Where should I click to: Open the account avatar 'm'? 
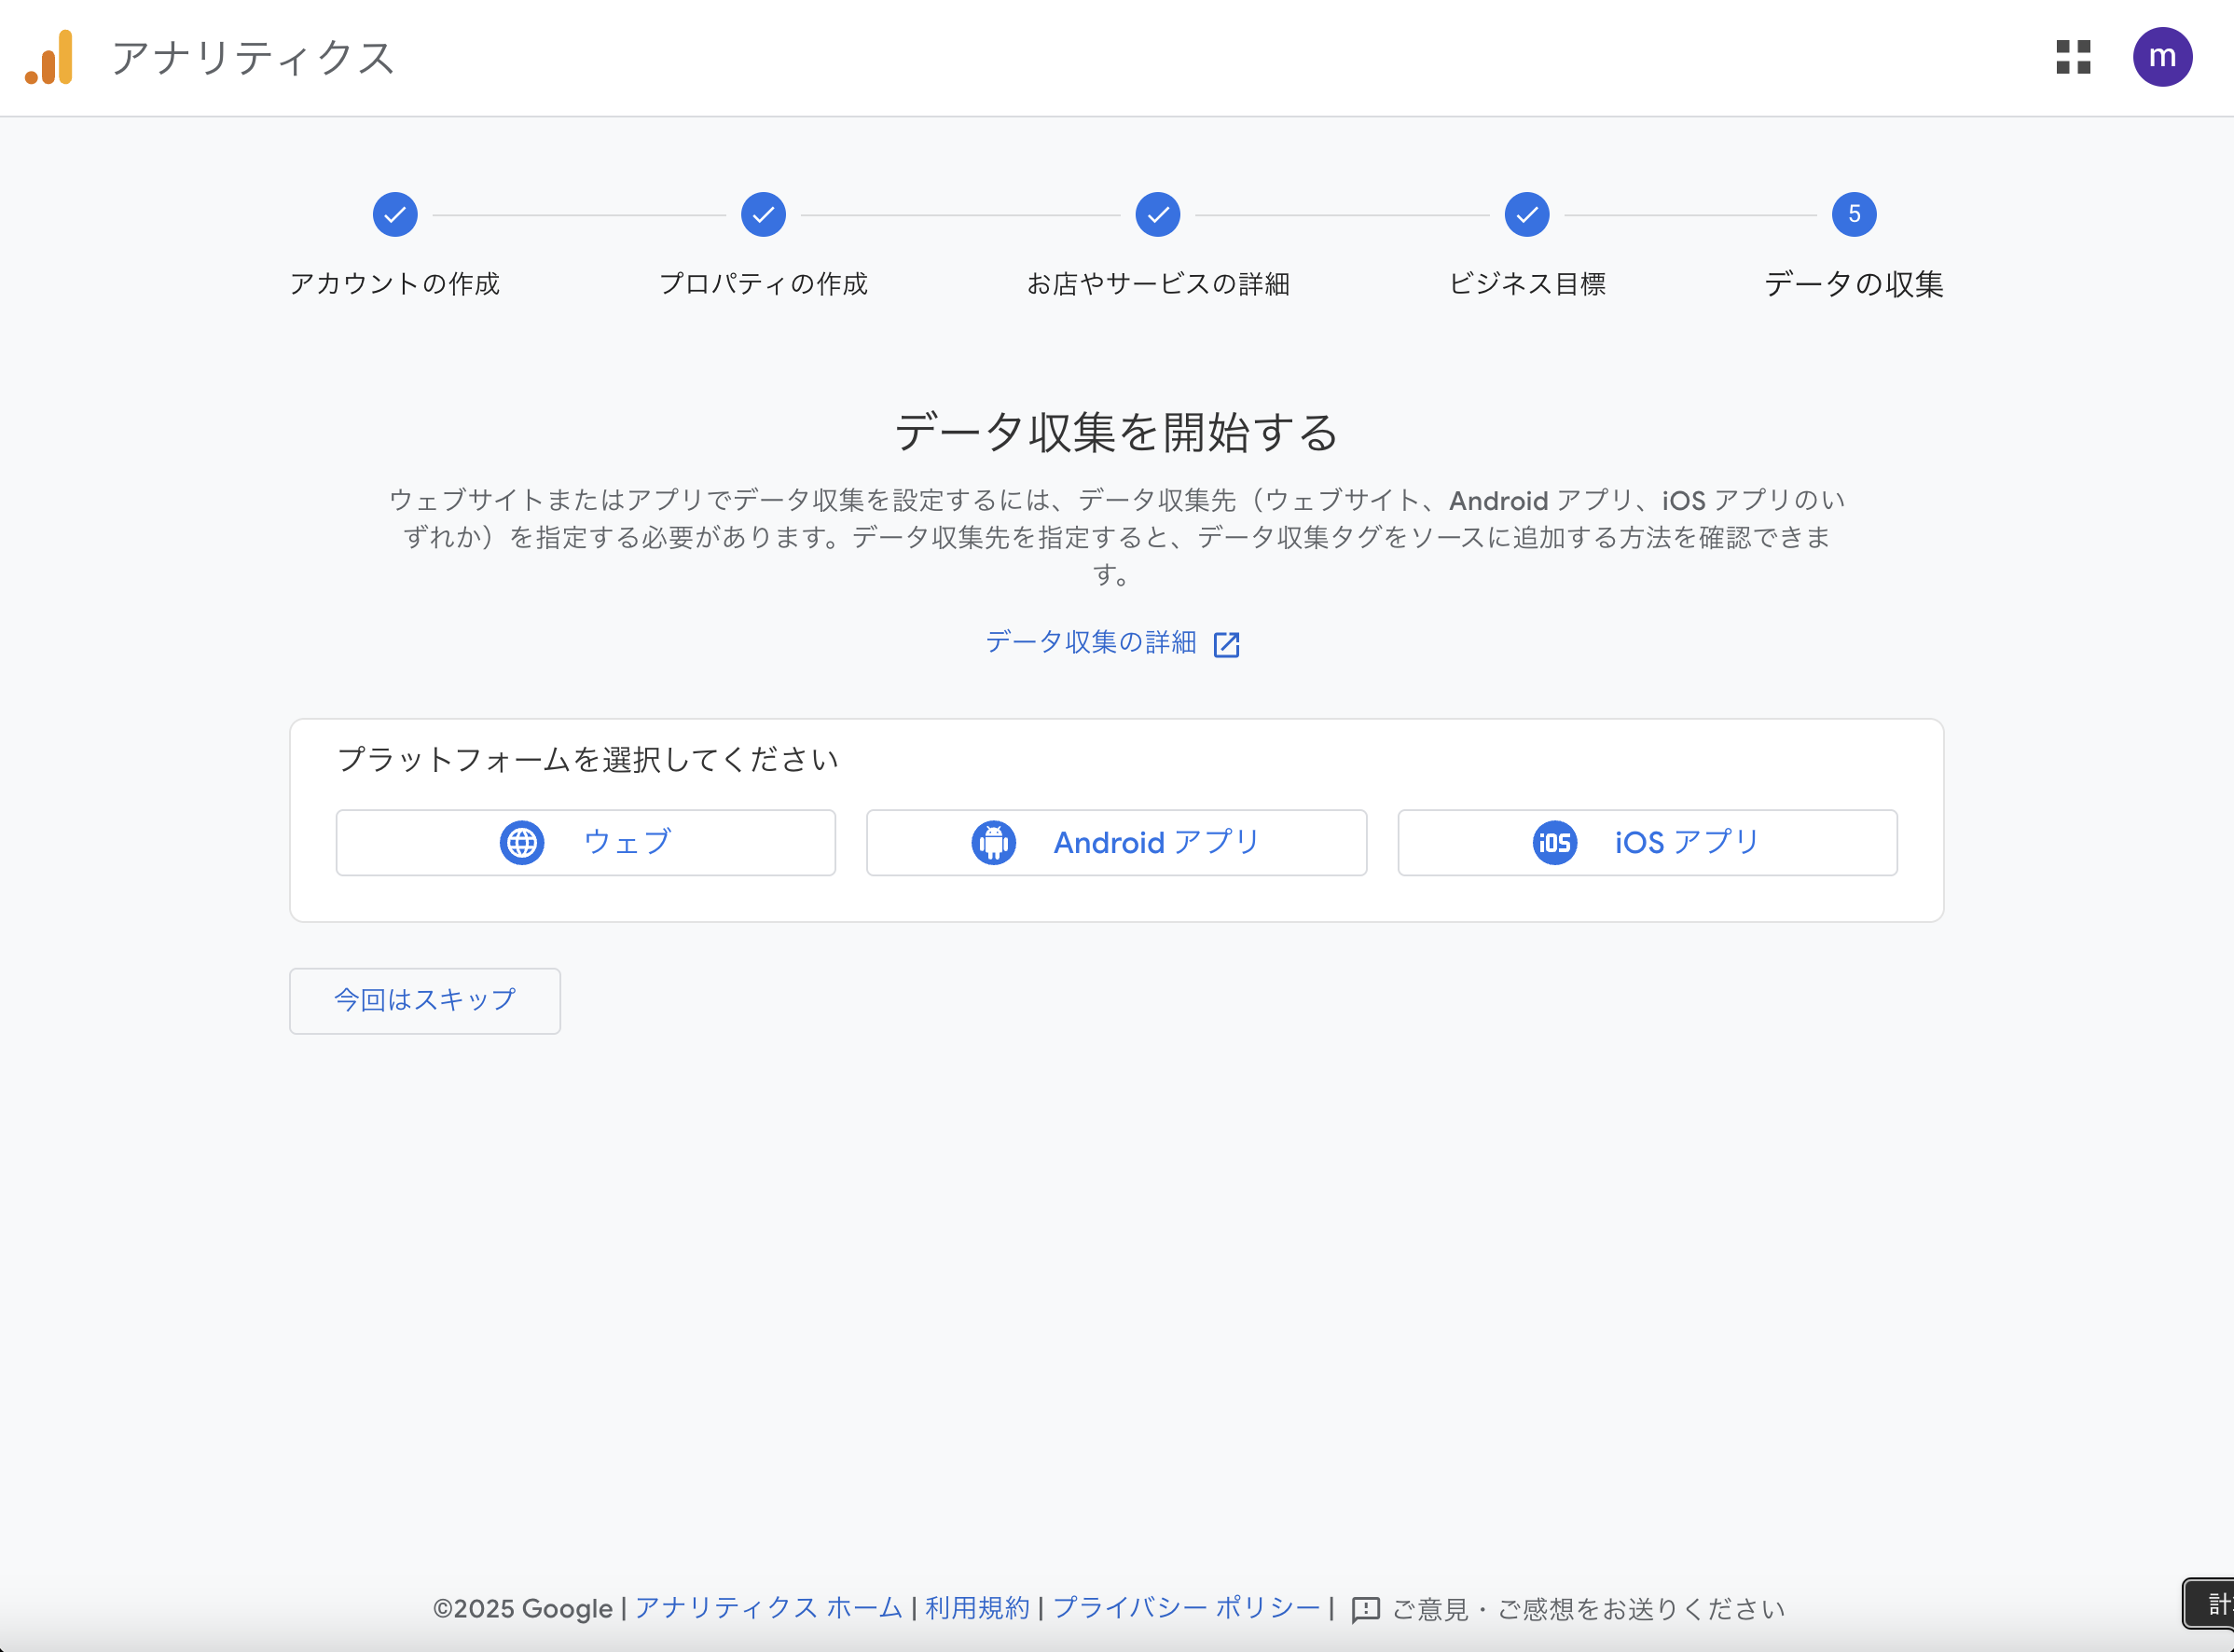2162,57
